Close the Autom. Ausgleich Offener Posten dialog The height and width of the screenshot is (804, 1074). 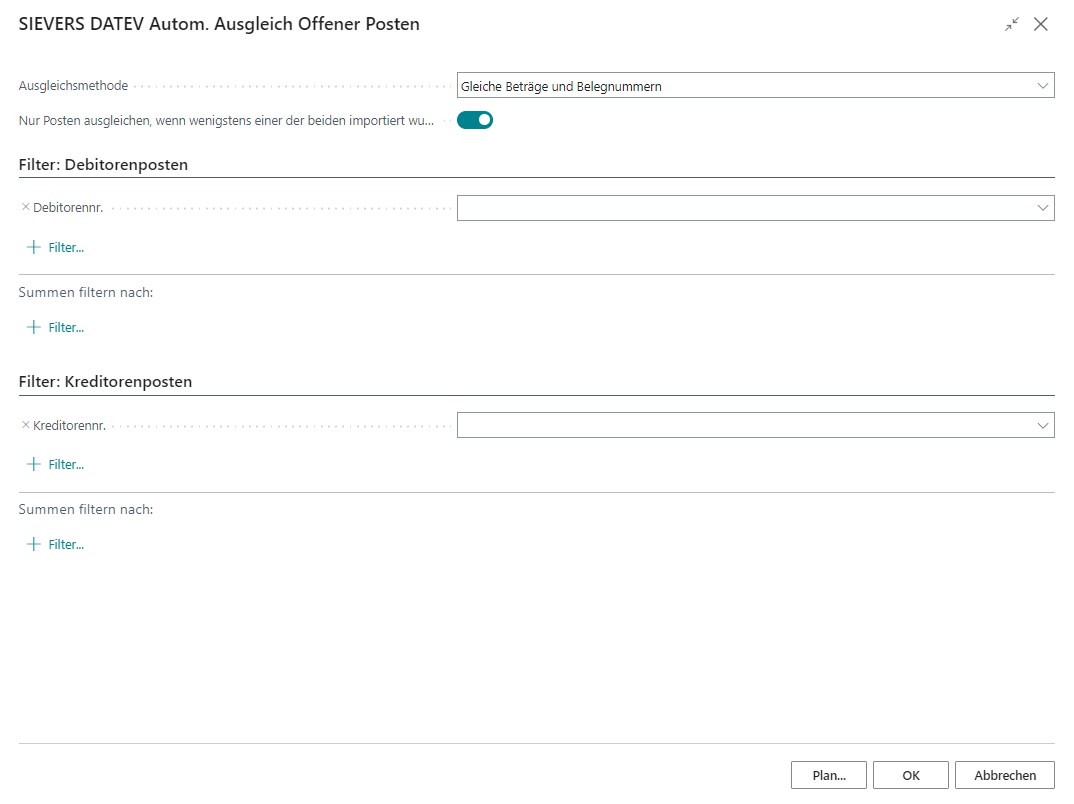pyautogui.click(x=1041, y=25)
